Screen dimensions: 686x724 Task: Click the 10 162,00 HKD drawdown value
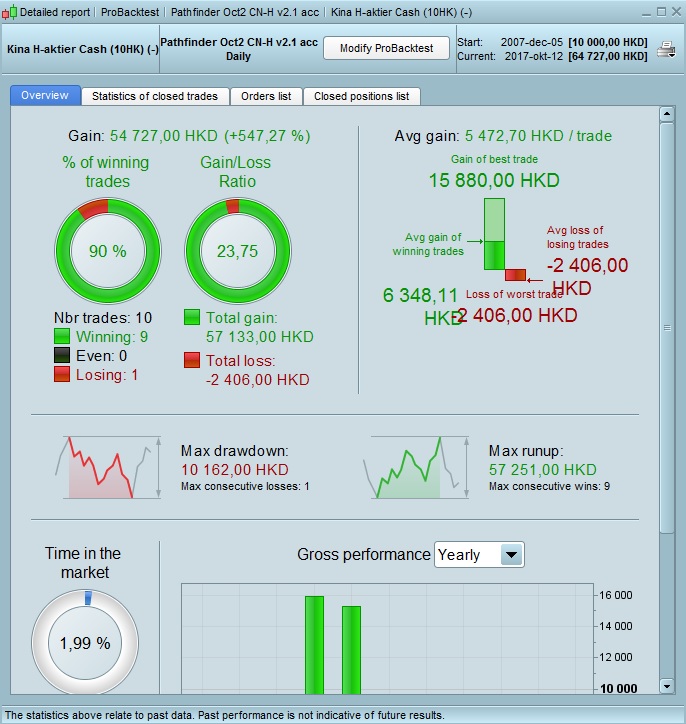tap(235, 470)
